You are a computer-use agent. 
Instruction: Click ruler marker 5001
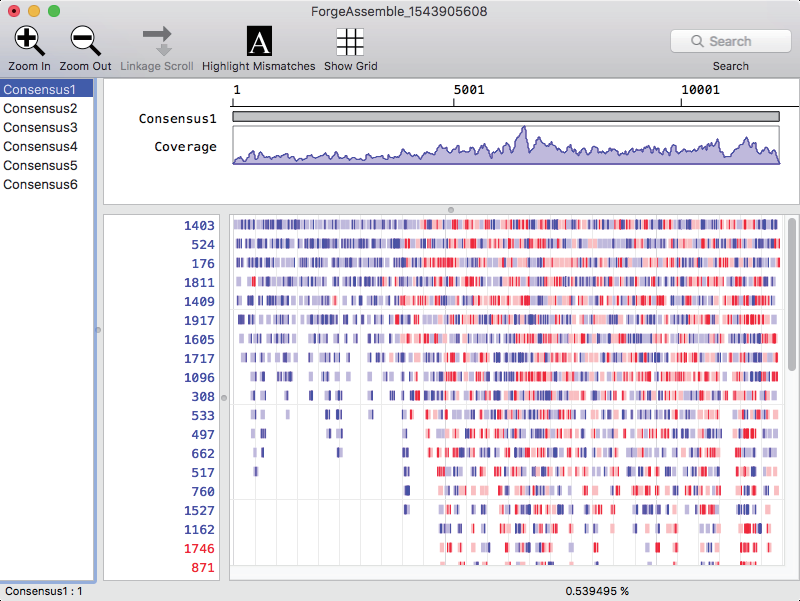(x=469, y=90)
